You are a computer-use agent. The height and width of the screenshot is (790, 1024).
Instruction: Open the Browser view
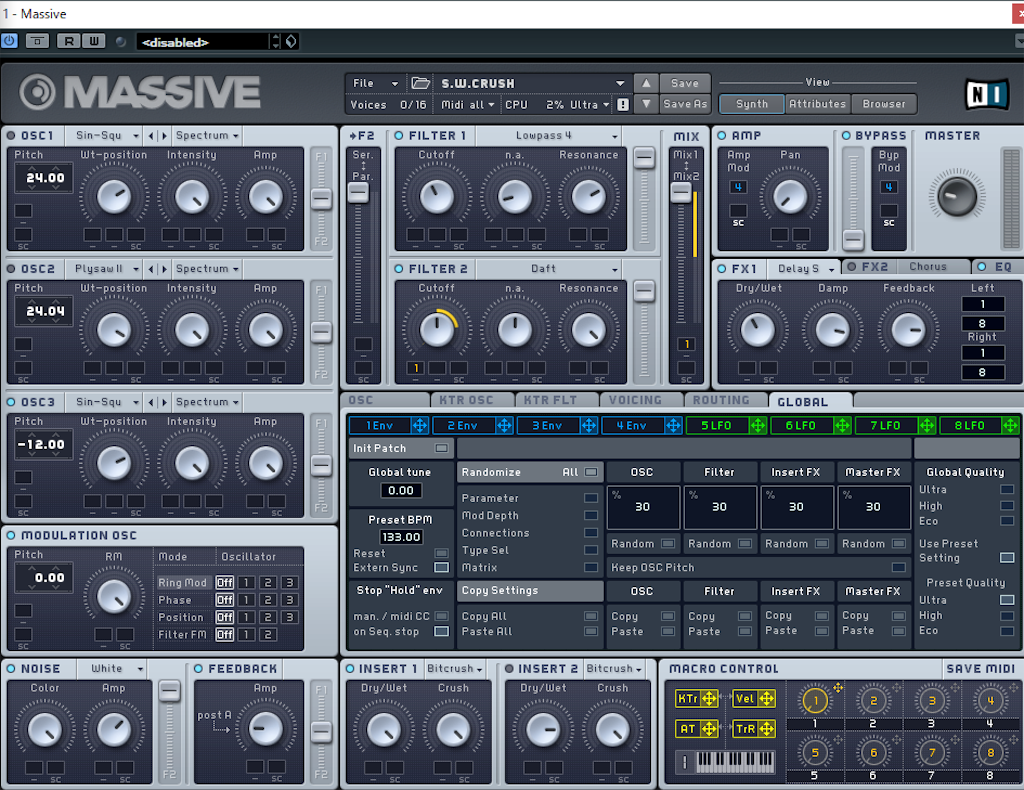click(x=884, y=104)
